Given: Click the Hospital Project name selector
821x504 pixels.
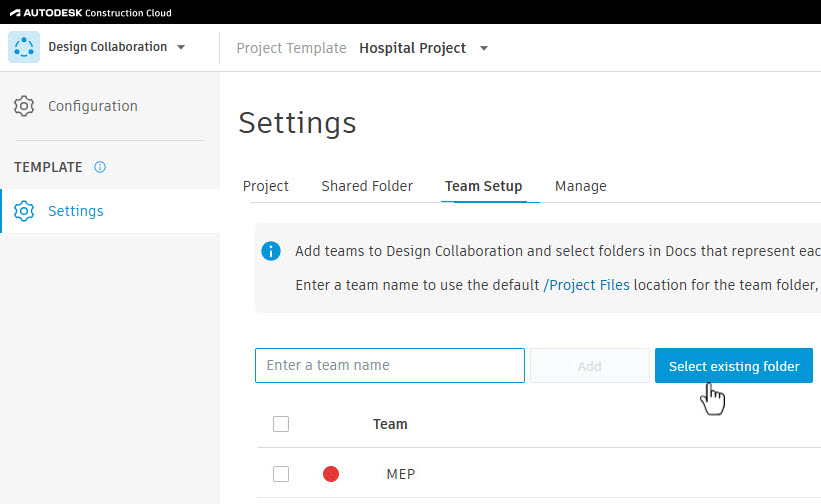Looking at the screenshot, I should [413, 48].
